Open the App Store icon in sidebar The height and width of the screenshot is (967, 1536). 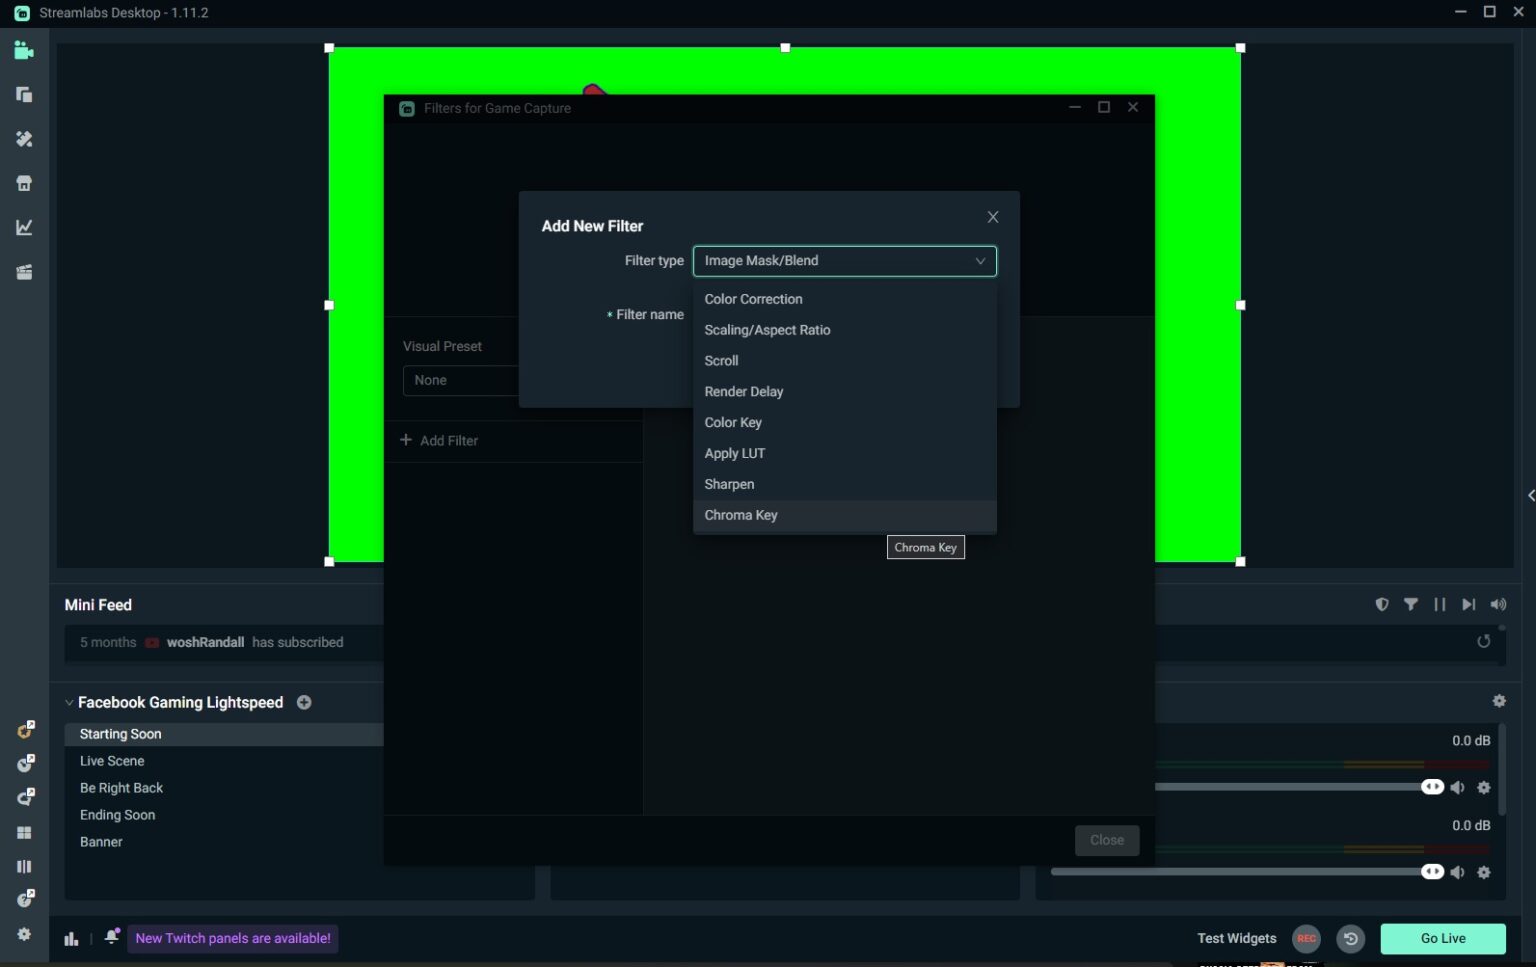24,183
